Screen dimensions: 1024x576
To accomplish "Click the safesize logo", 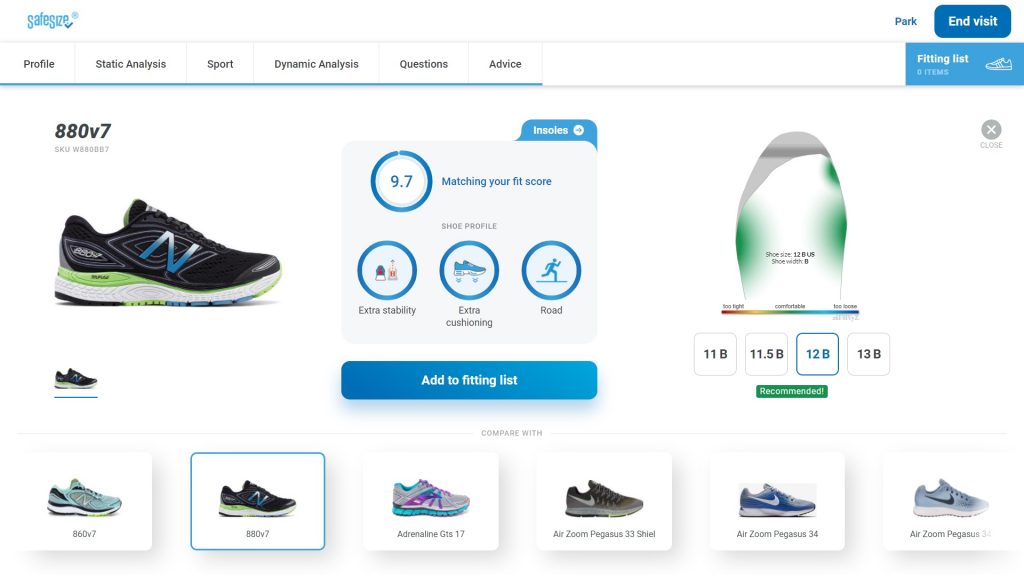I will tap(52, 20).
